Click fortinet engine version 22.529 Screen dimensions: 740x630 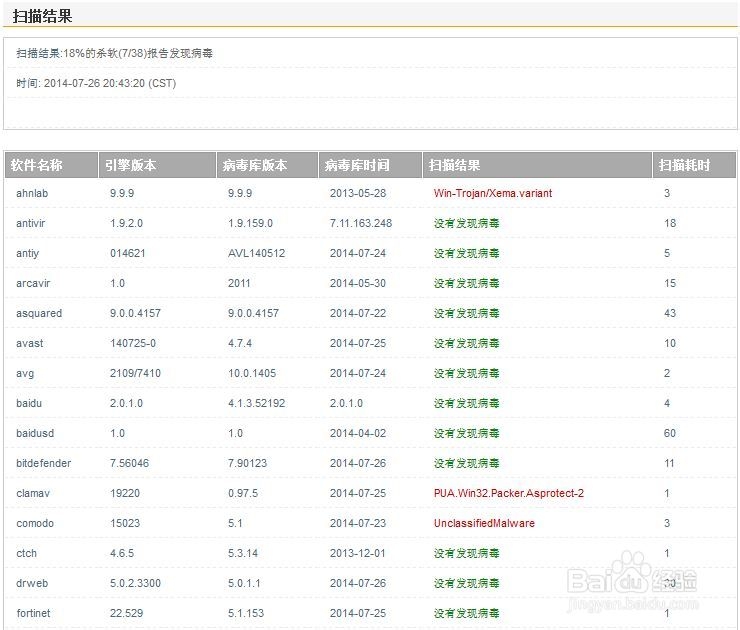[126, 613]
